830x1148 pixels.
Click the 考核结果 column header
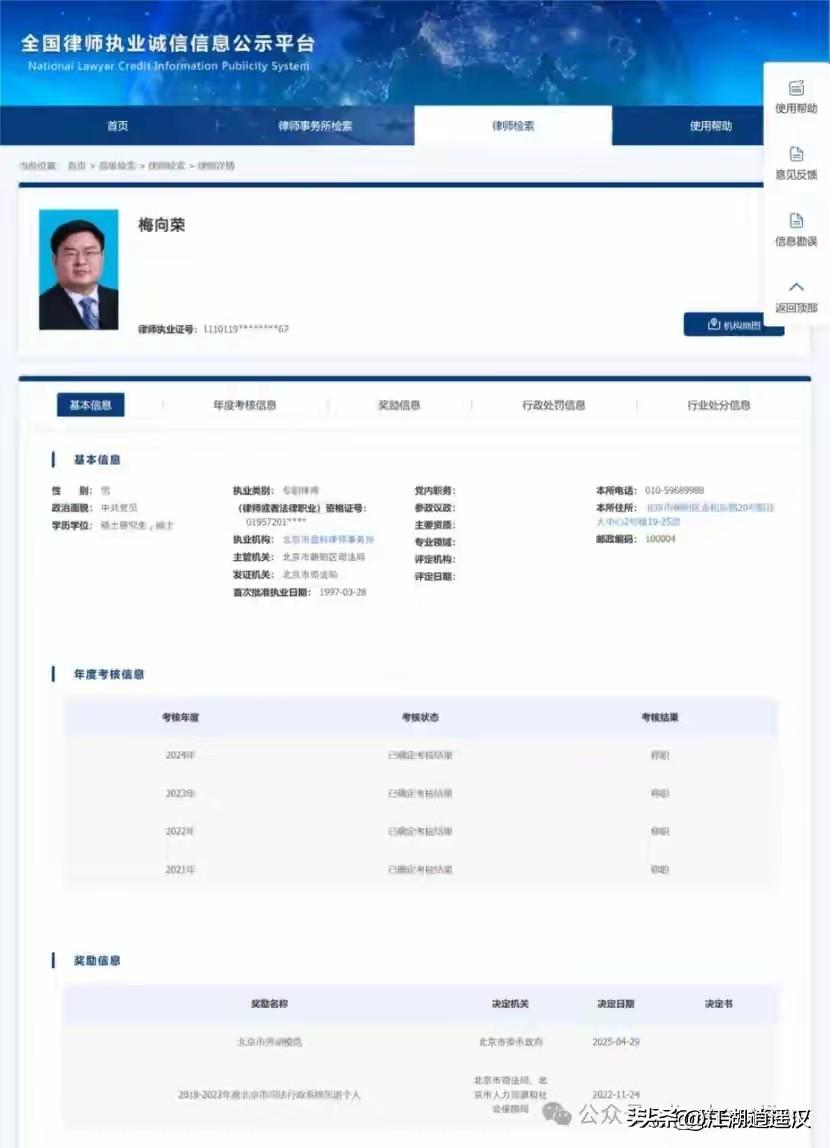pyautogui.click(x=659, y=717)
